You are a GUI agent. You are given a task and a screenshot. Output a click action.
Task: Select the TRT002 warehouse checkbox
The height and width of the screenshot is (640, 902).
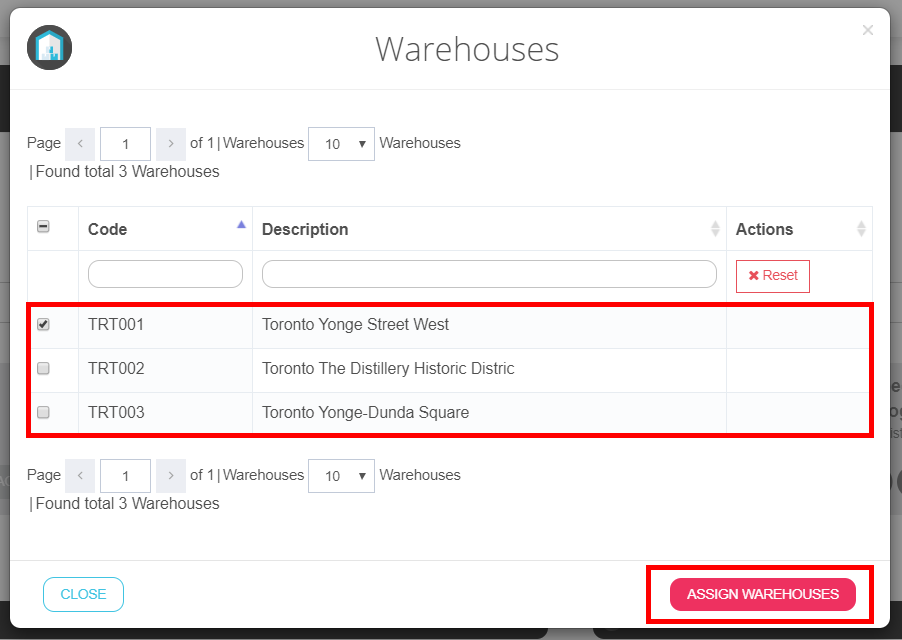click(43, 369)
